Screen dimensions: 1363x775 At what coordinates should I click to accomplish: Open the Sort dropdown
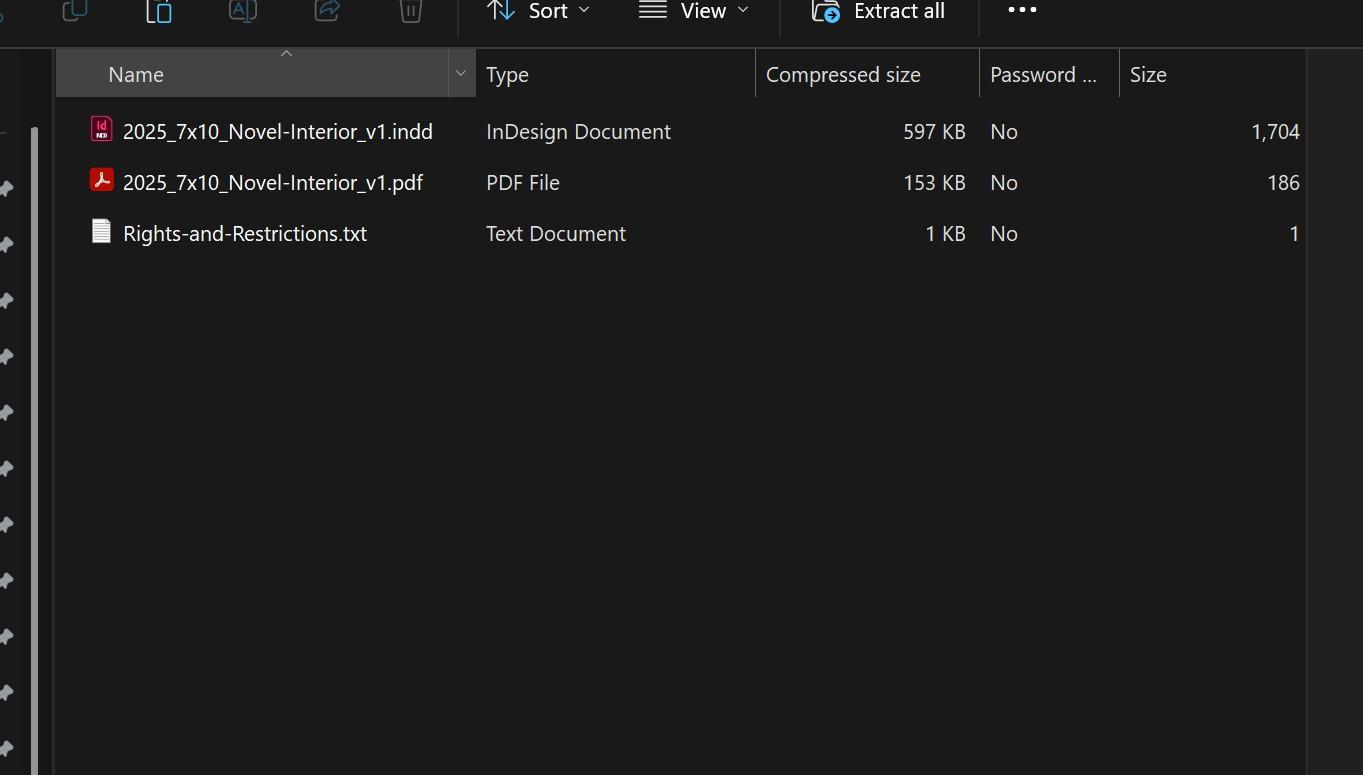click(x=538, y=12)
